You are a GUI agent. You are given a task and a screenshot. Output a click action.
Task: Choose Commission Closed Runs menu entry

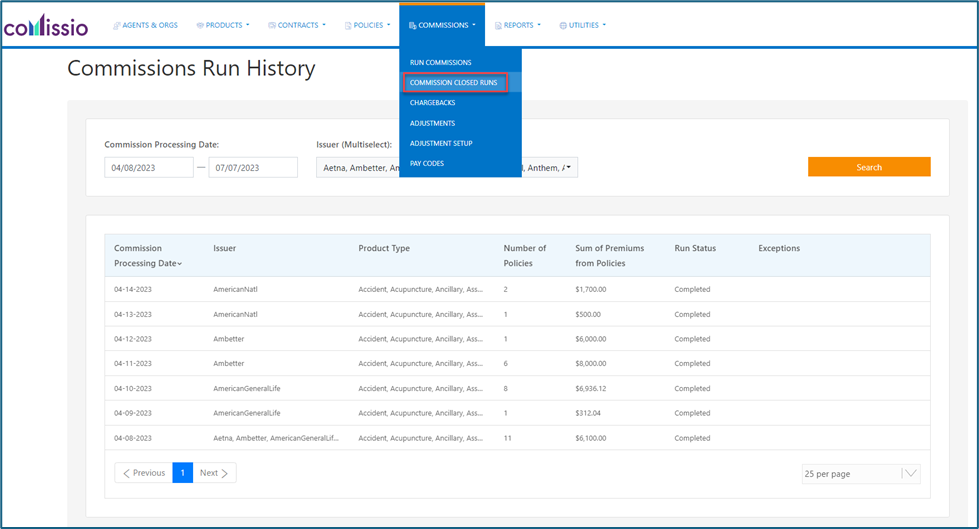coord(453,83)
